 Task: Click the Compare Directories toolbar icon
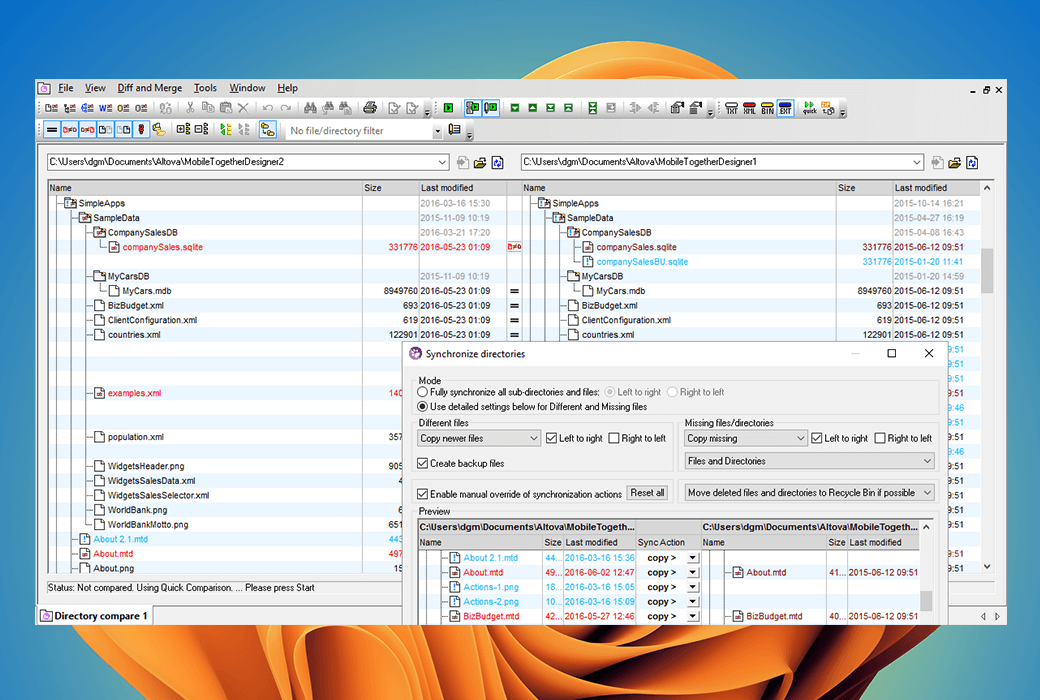click(x=70, y=108)
